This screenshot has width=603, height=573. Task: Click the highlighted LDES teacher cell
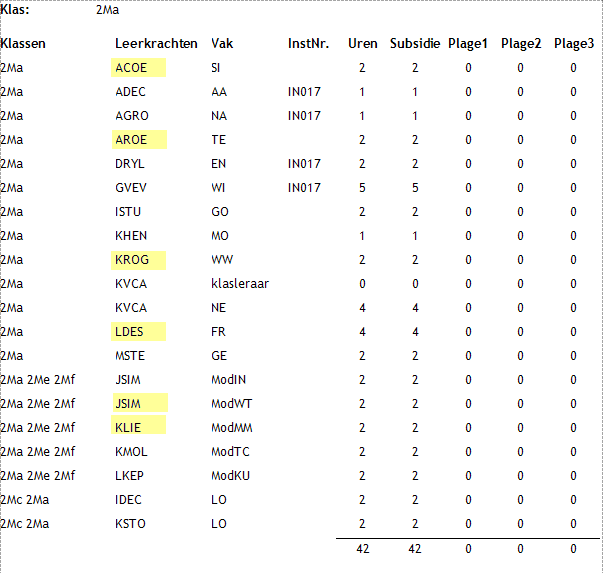point(138,331)
